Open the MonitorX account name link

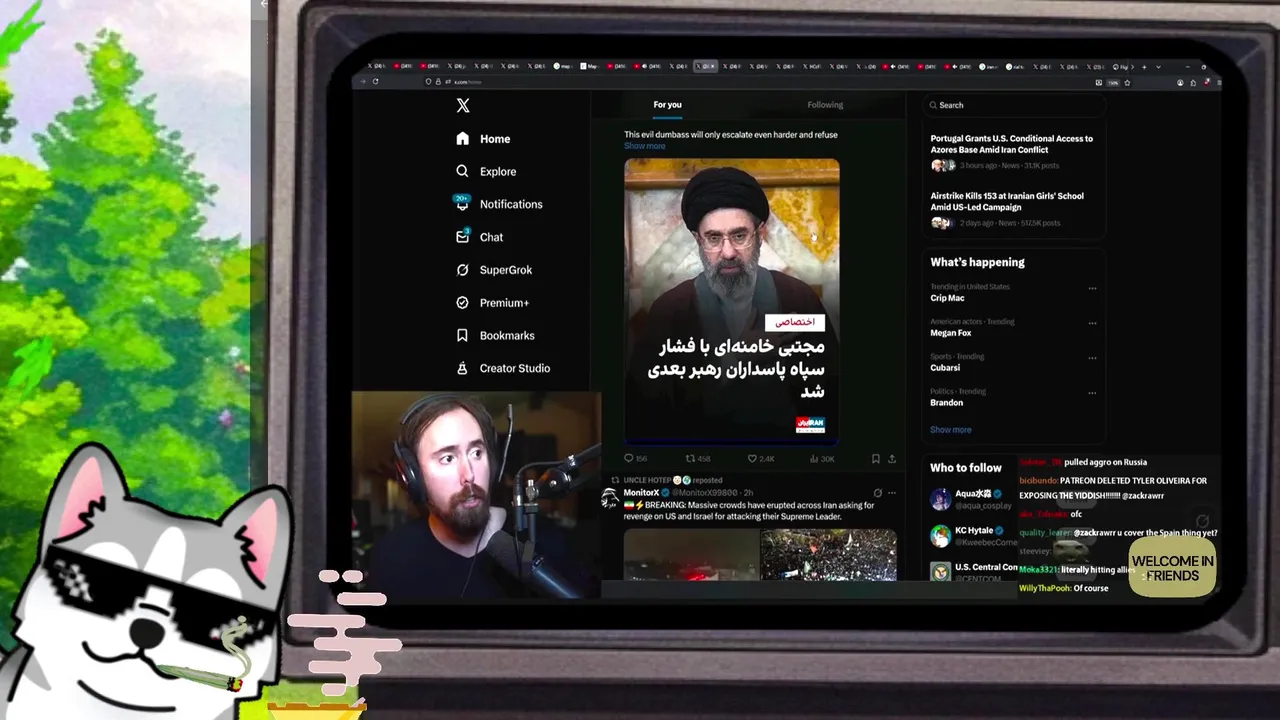tap(641, 493)
